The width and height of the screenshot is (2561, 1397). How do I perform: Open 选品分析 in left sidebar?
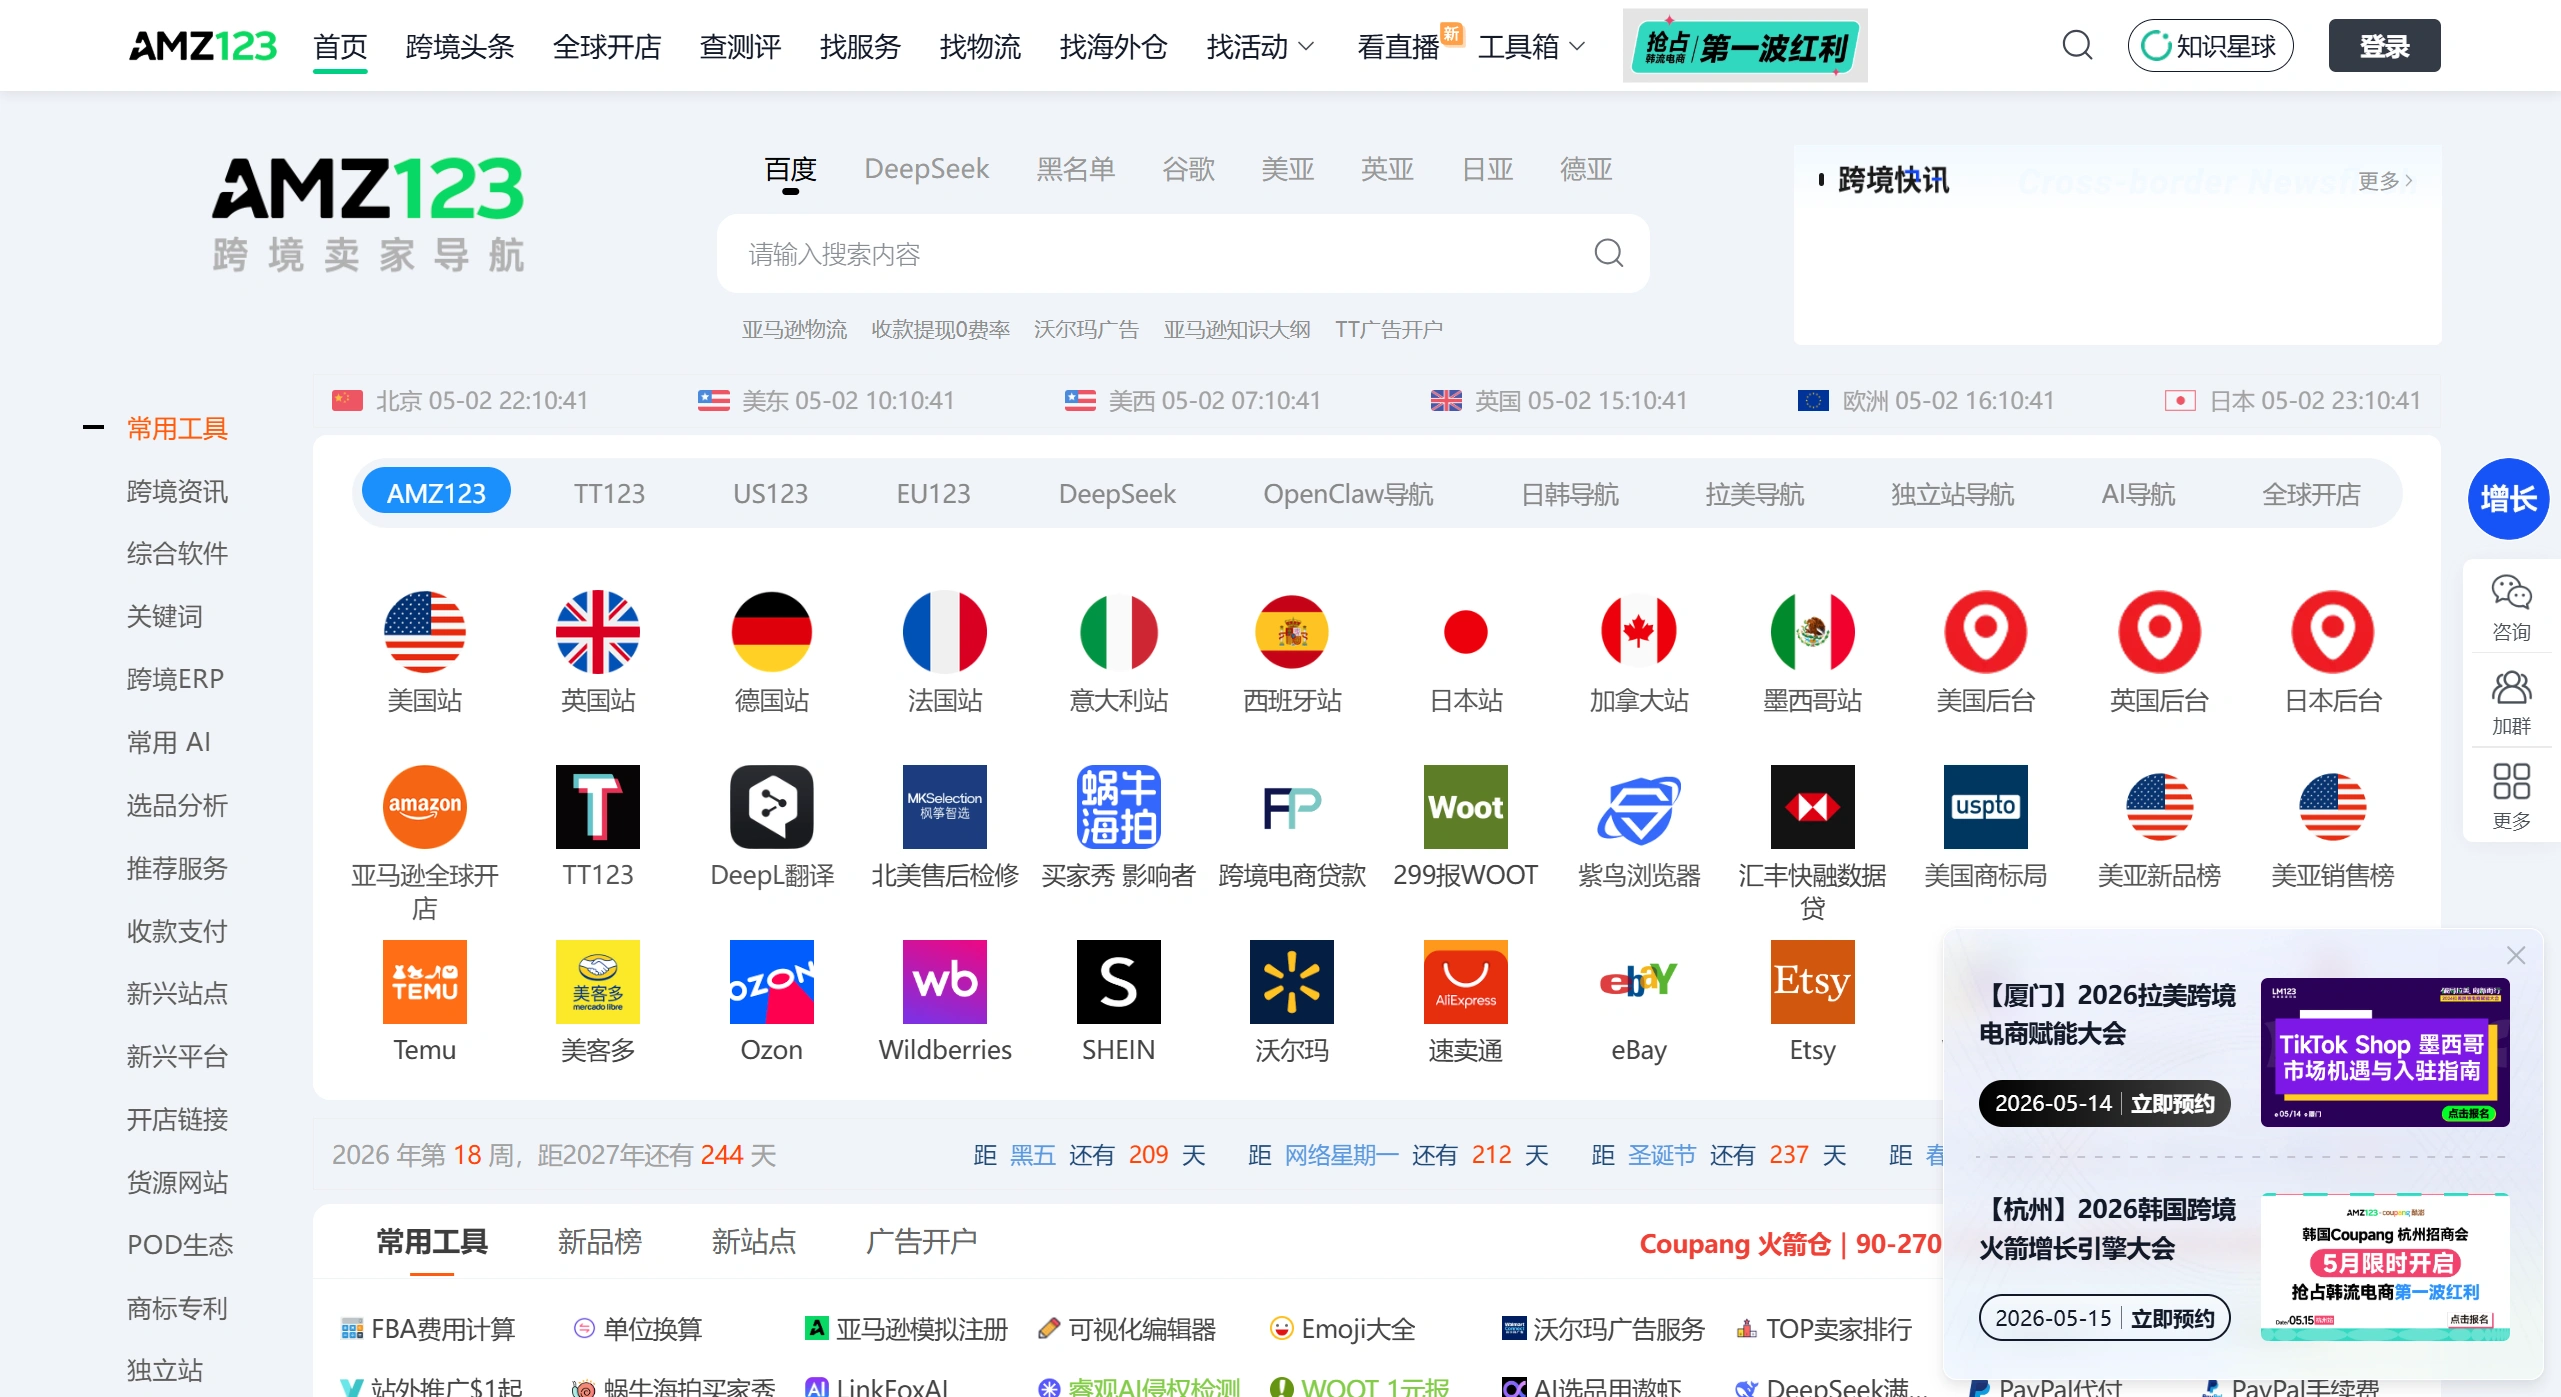point(177,805)
